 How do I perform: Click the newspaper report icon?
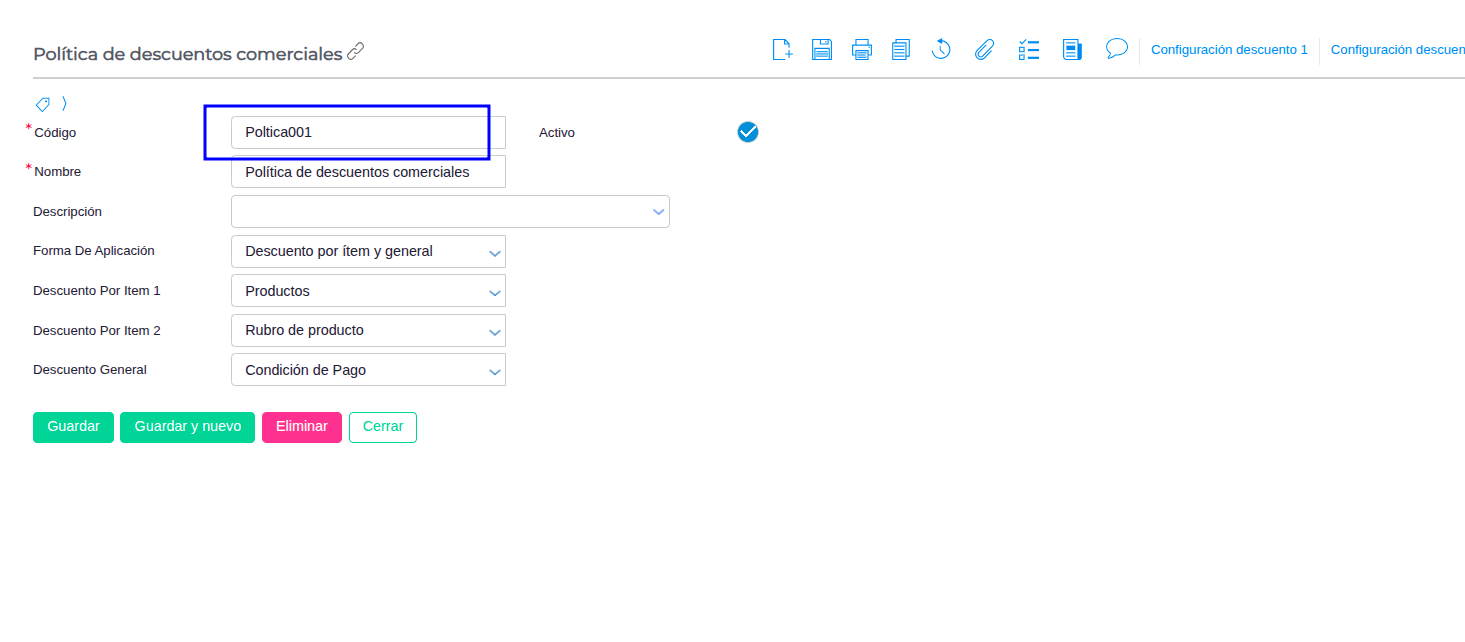1073,50
